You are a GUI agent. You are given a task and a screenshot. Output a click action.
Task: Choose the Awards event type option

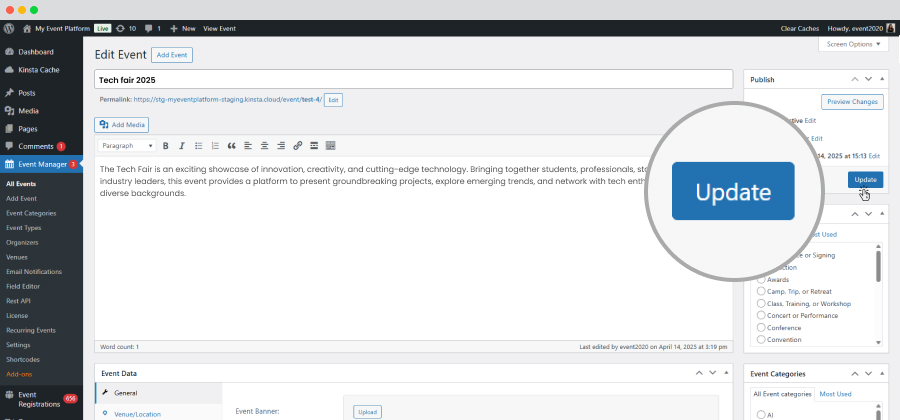coord(761,279)
